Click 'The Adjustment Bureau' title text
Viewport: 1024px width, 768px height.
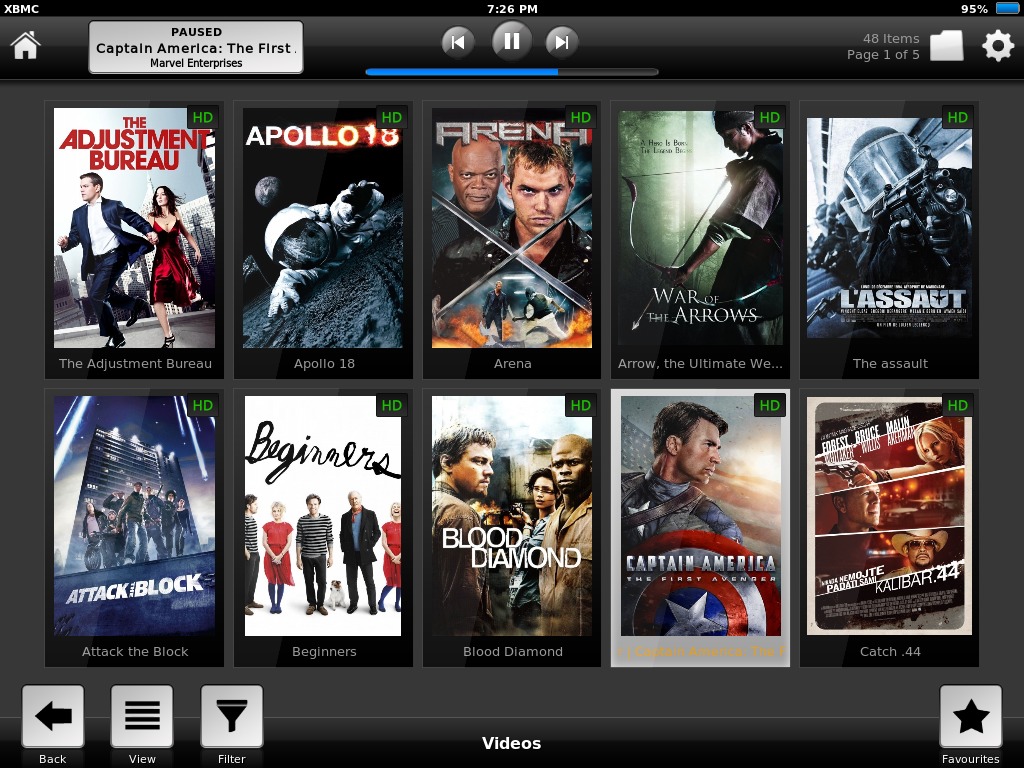[x=135, y=364]
